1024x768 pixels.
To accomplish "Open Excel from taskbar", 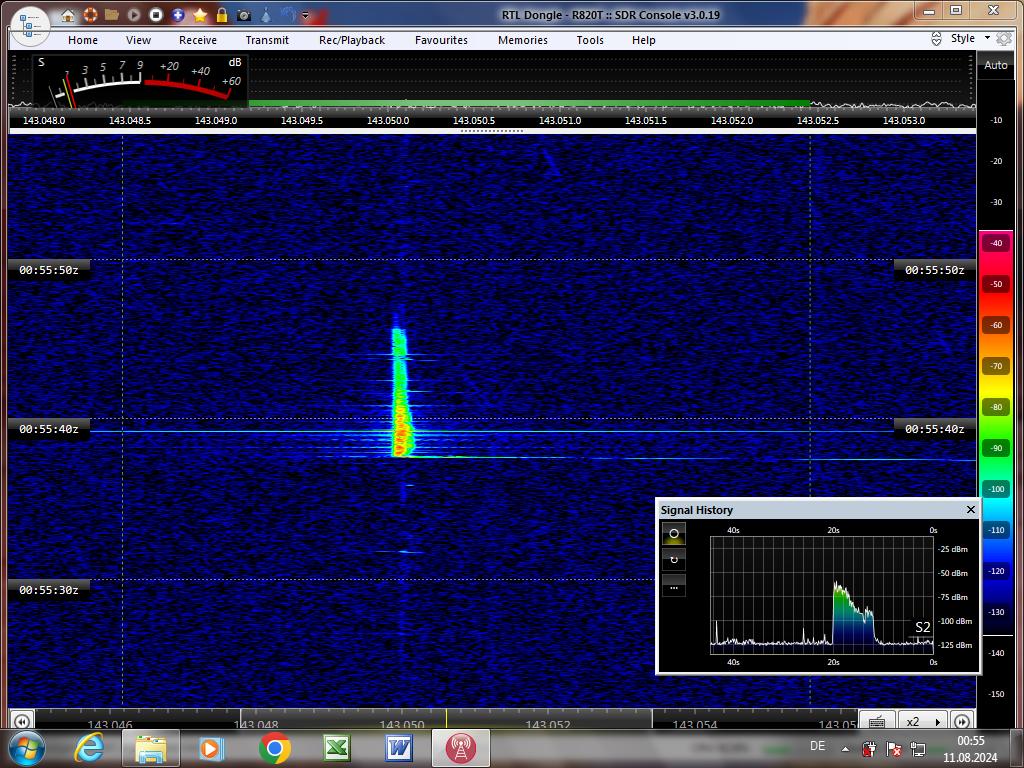I will (x=337, y=748).
